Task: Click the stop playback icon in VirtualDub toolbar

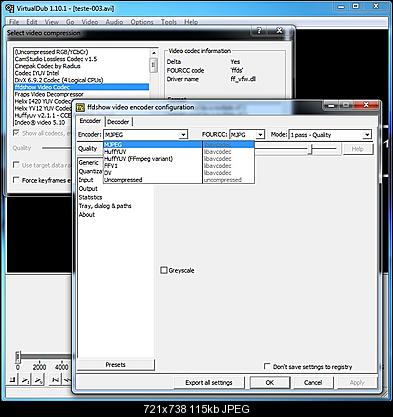Action: (13, 380)
